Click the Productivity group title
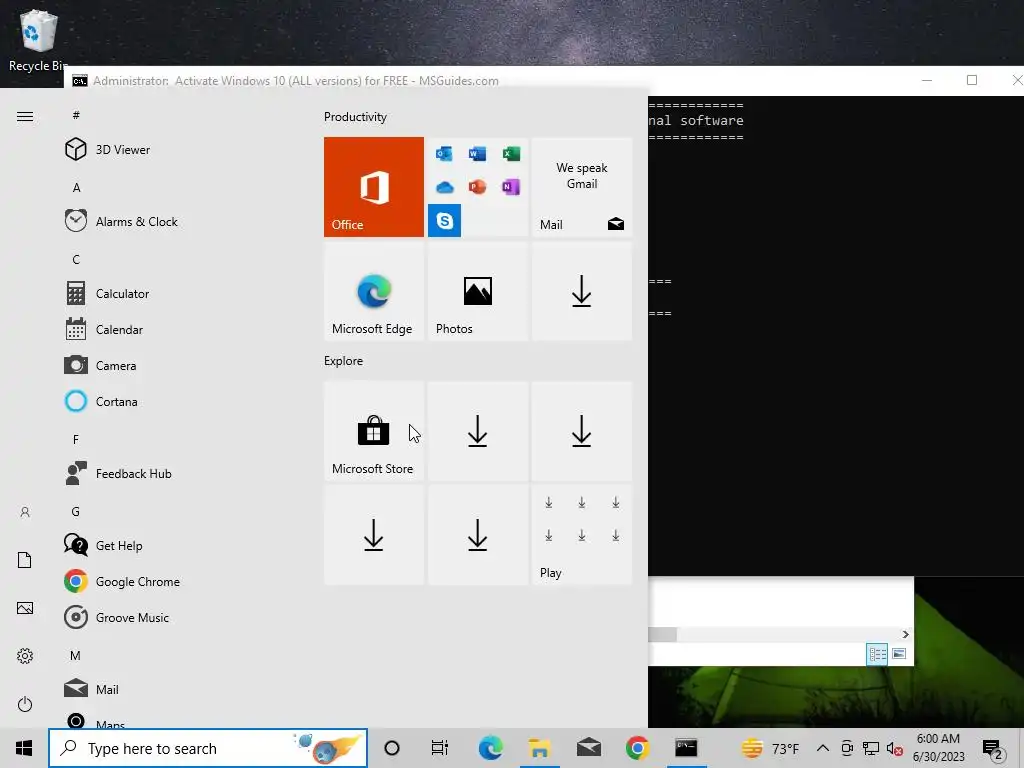Viewport: 1024px width, 768px height. [355, 117]
